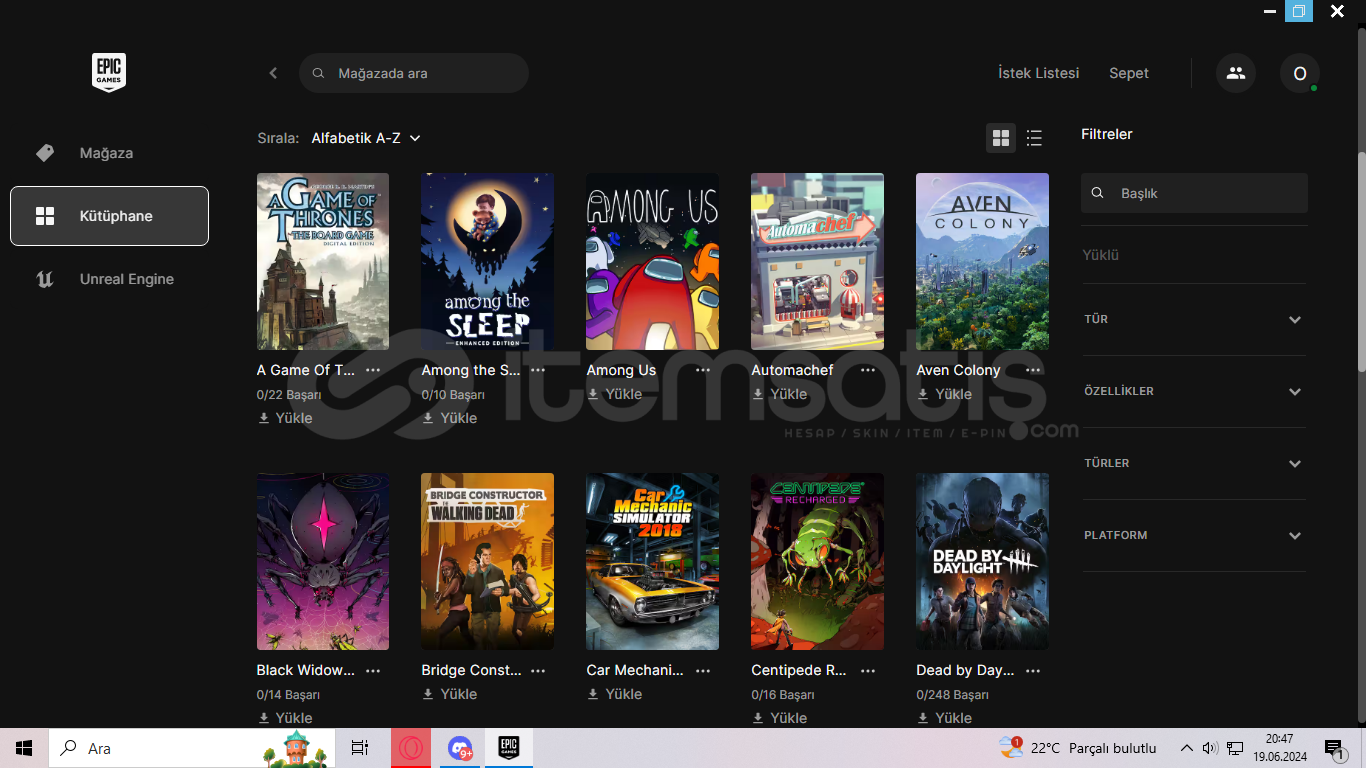
Task: Open the Among Us cover thumbnail
Action: (x=653, y=262)
